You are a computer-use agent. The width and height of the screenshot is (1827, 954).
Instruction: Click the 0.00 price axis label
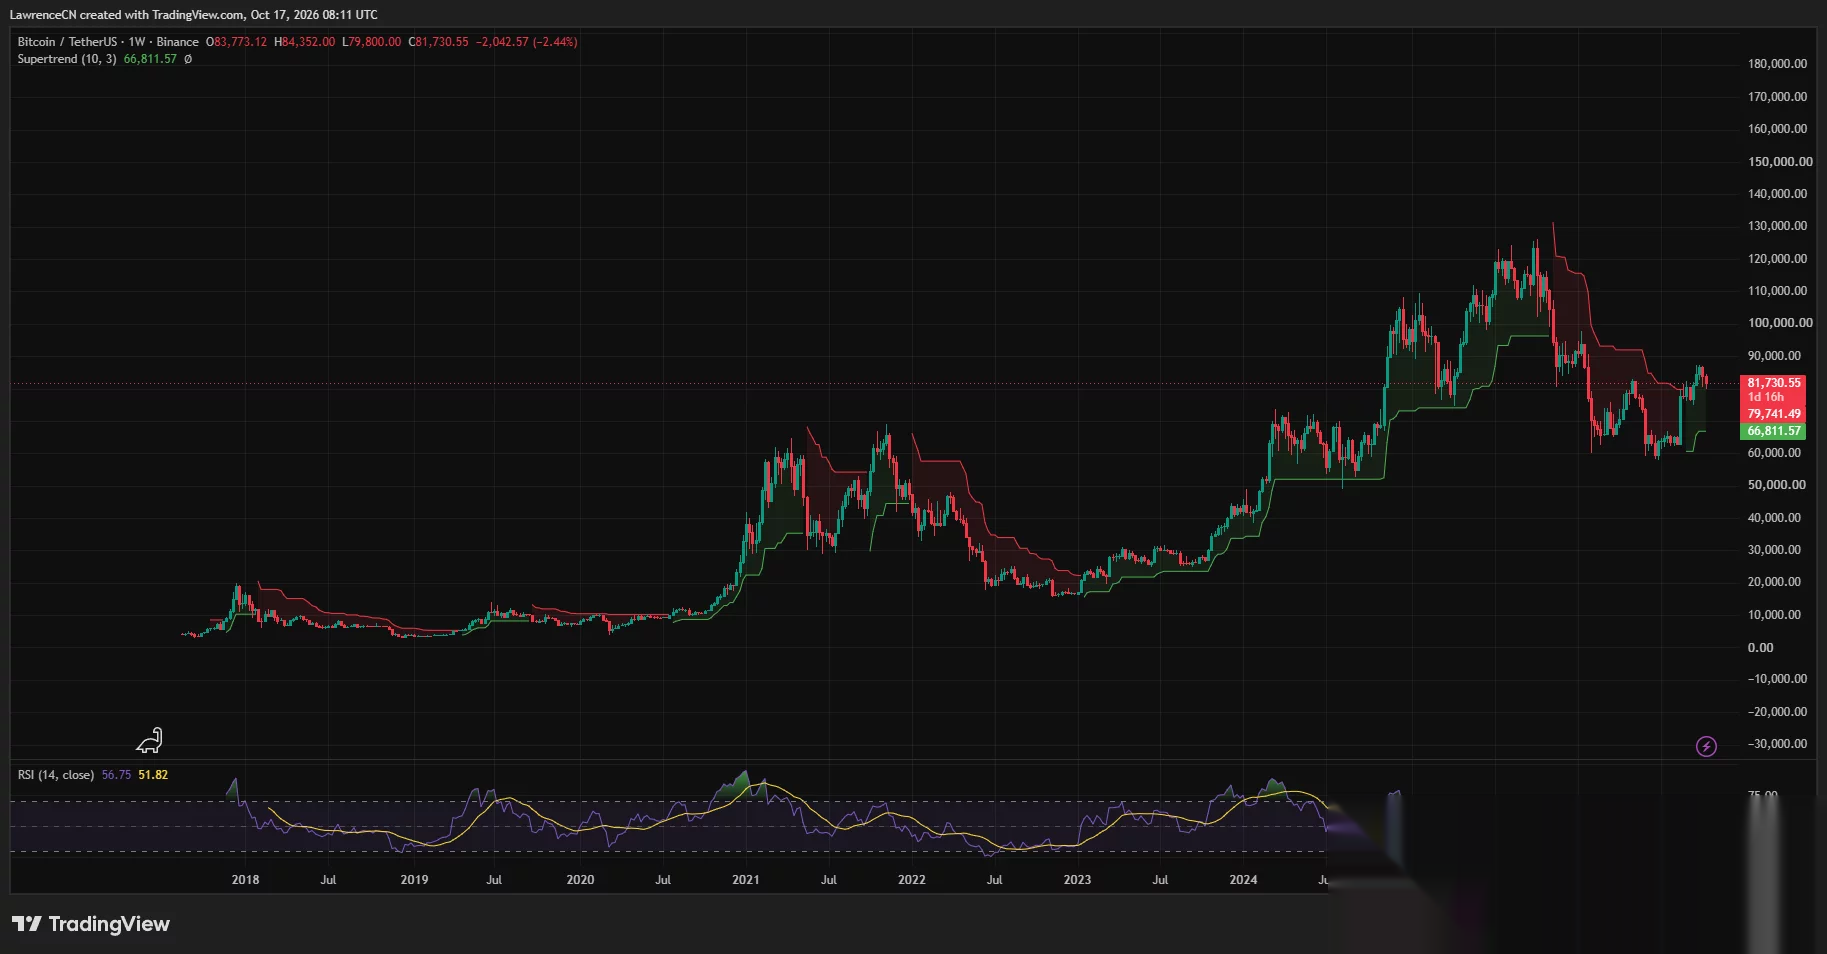[x=1760, y=648]
